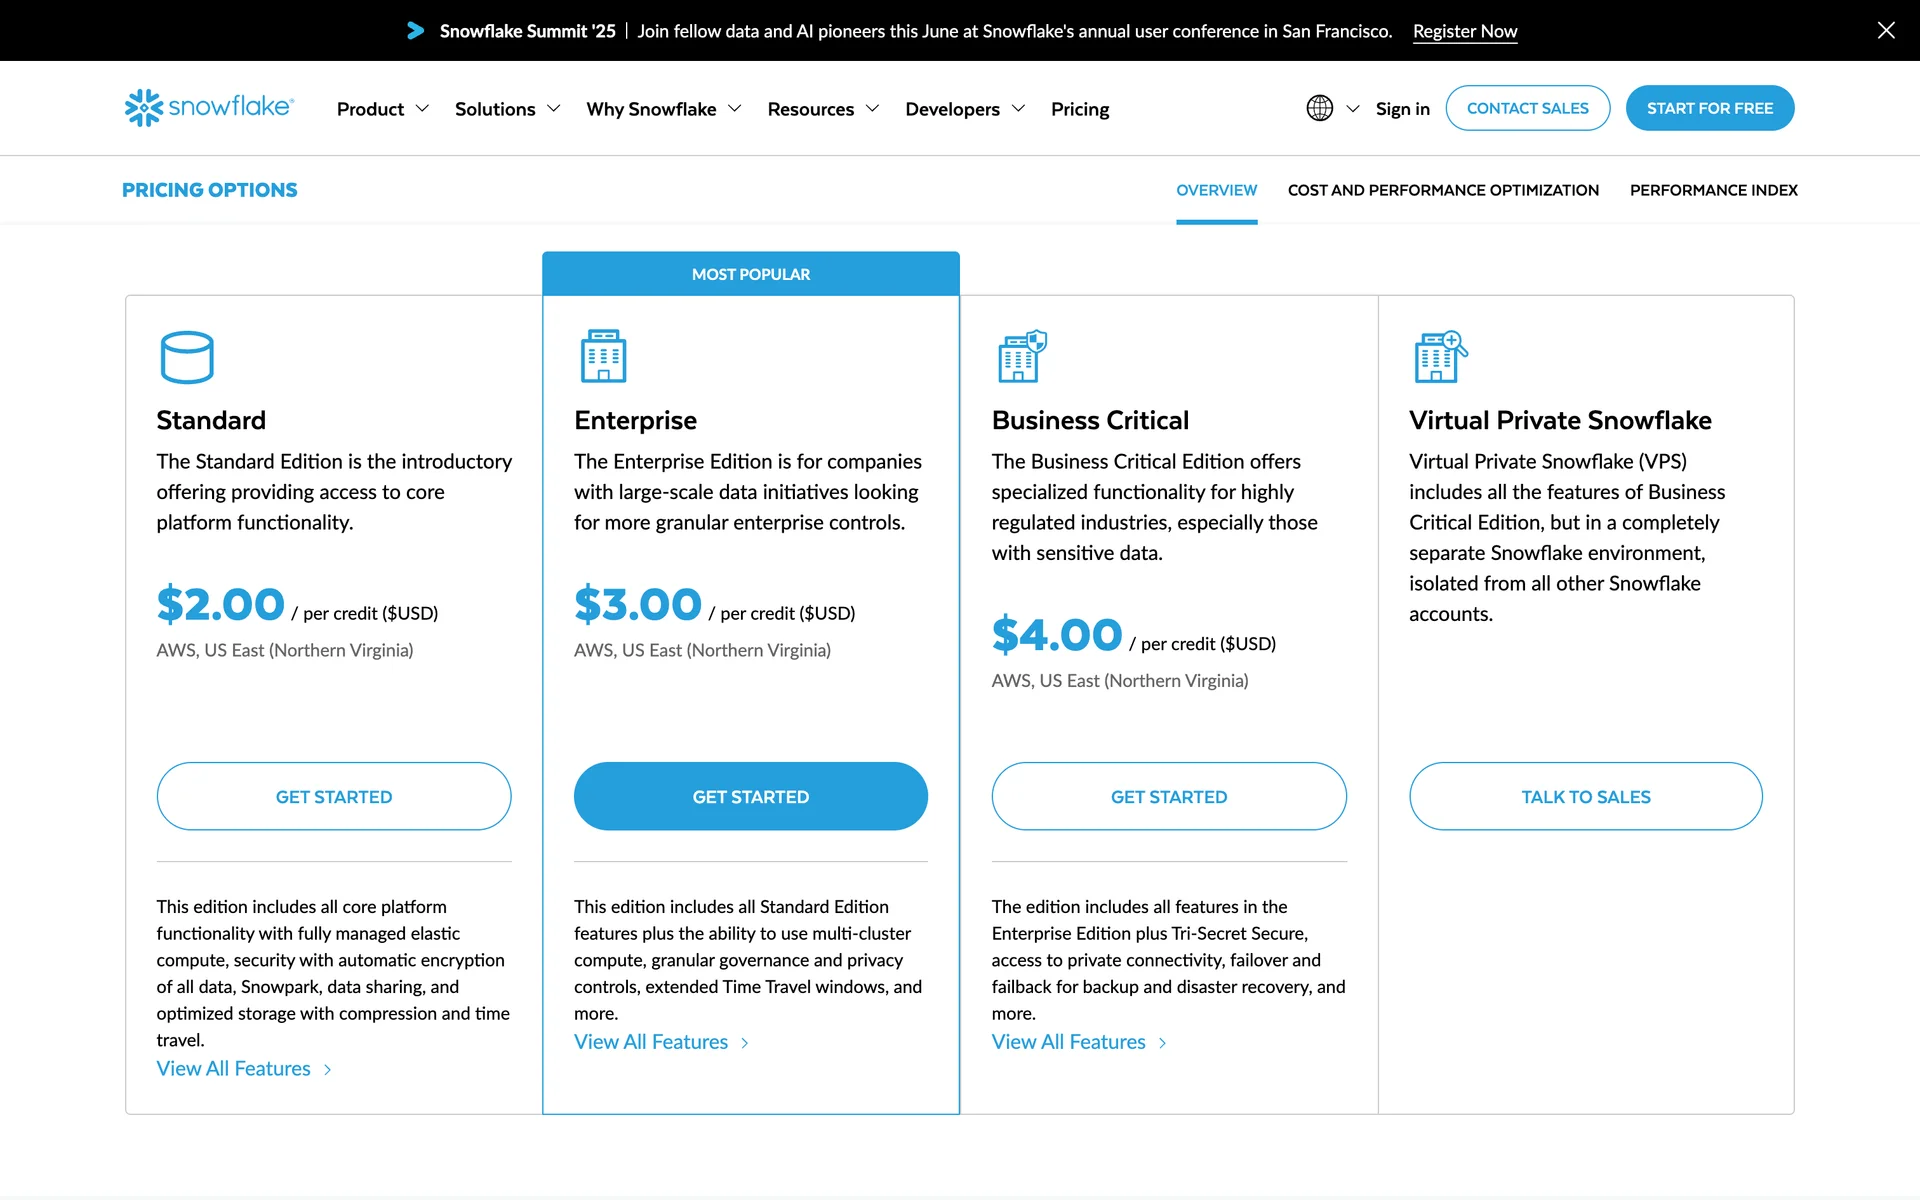Switch to Performance Index tab
This screenshot has width=1920, height=1200.
coord(1712,190)
